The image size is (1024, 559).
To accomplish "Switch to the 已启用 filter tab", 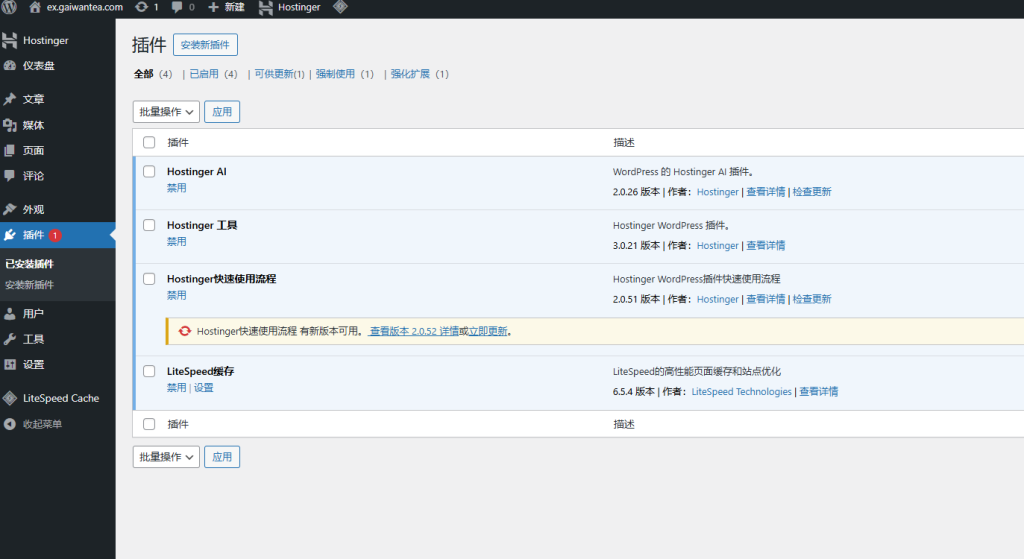I will click(x=203, y=74).
